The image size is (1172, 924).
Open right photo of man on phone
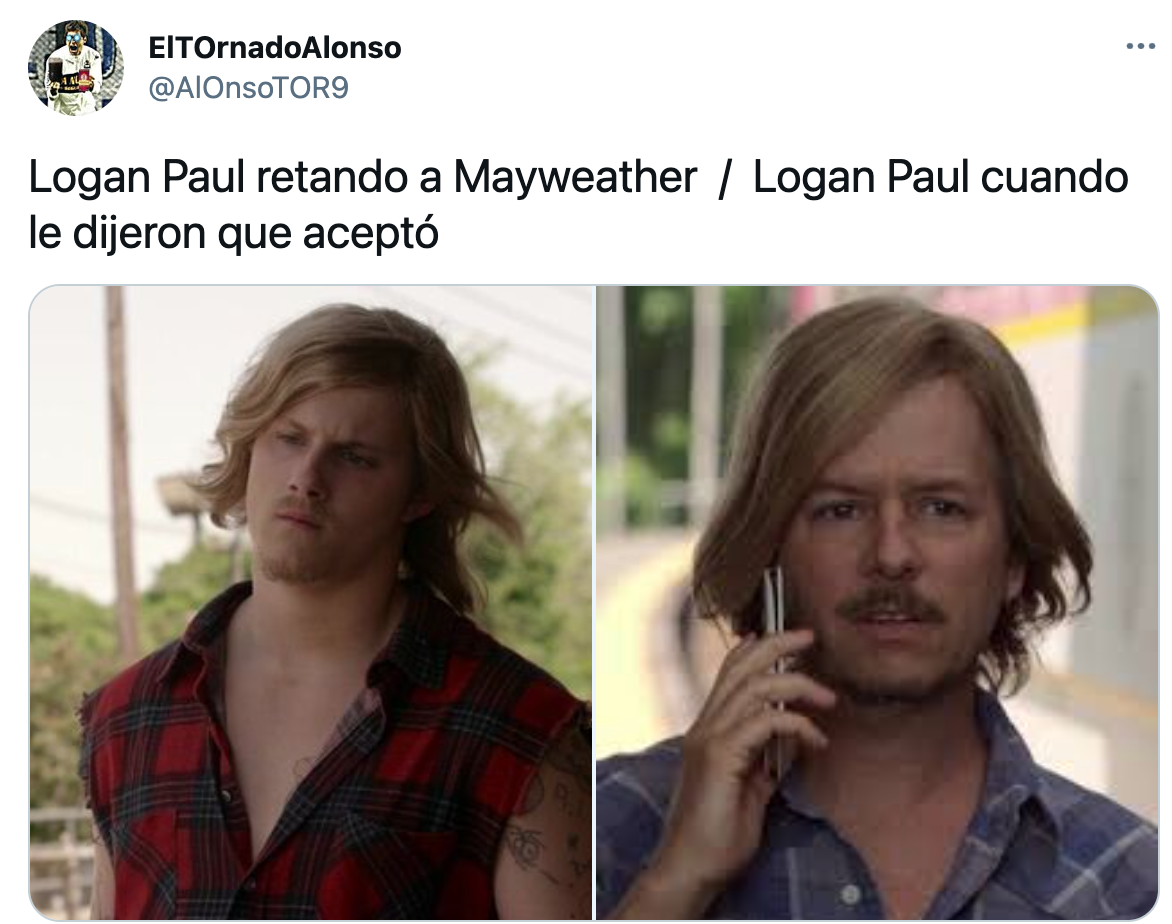(x=877, y=603)
